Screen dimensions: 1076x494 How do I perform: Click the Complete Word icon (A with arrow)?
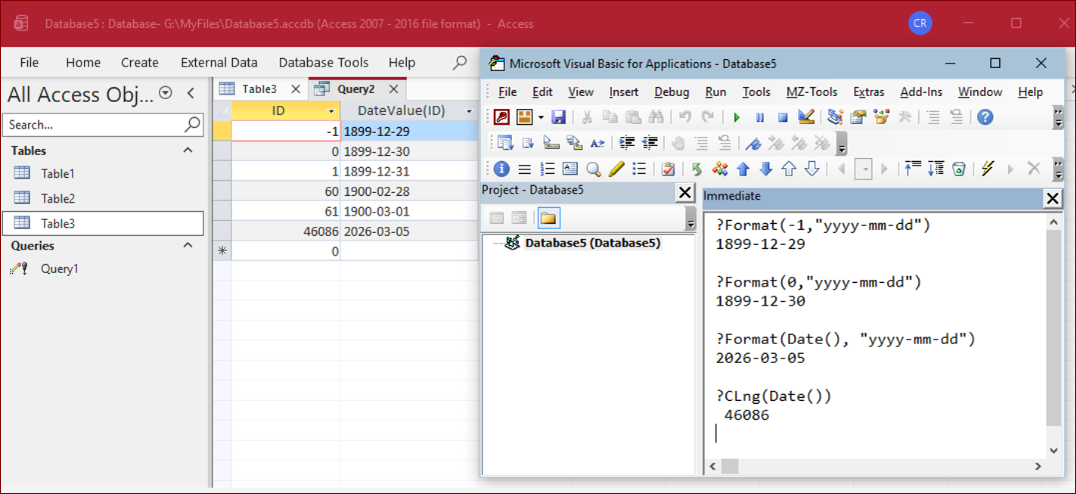(x=598, y=143)
